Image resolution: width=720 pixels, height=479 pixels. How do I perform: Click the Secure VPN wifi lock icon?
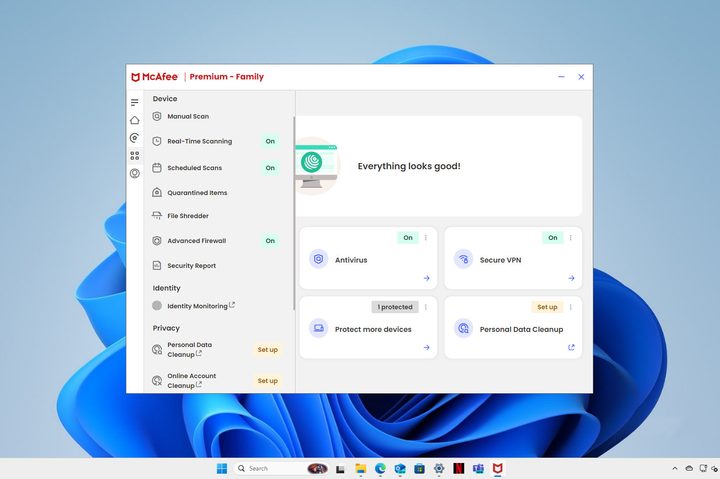point(463,259)
